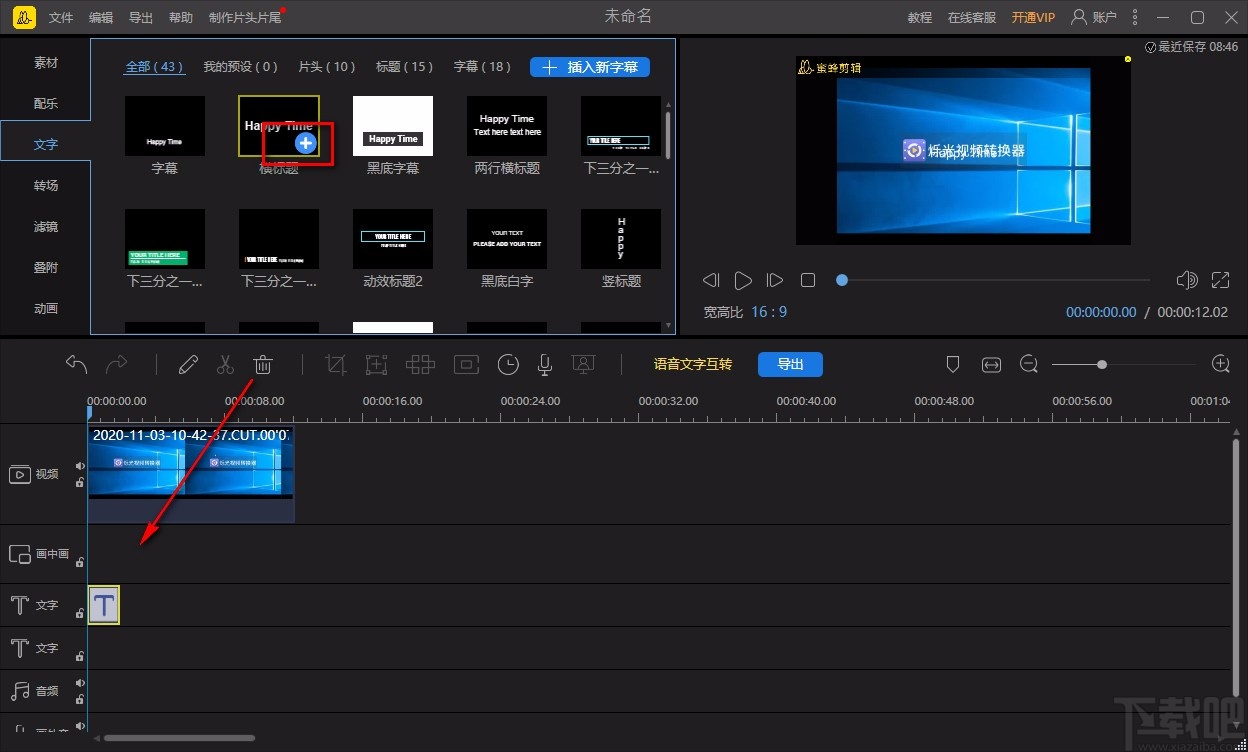Mute the audio track speaker toggle
Image resolution: width=1248 pixels, height=752 pixels.
tap(80, 684)
